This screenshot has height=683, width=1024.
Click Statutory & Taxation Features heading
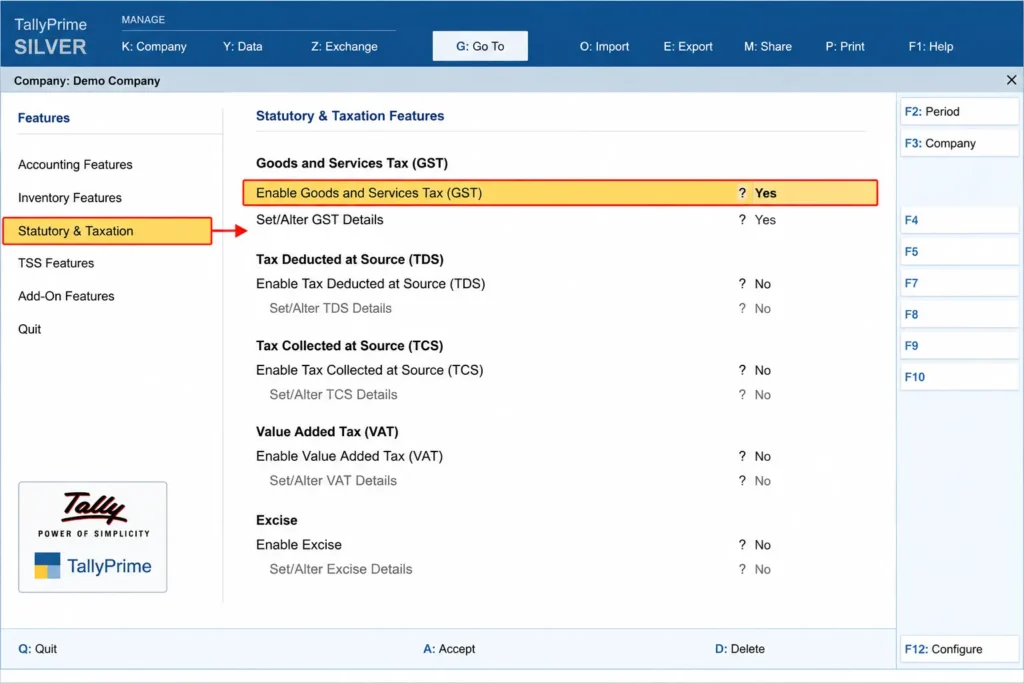(350, 116)
